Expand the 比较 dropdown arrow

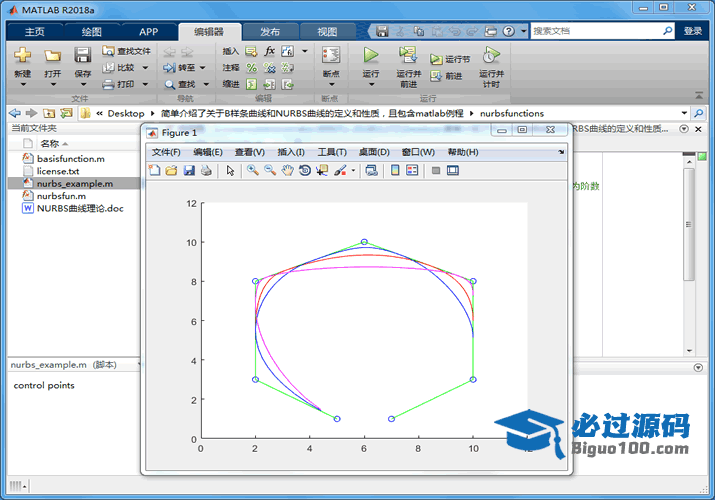point(145,67)
